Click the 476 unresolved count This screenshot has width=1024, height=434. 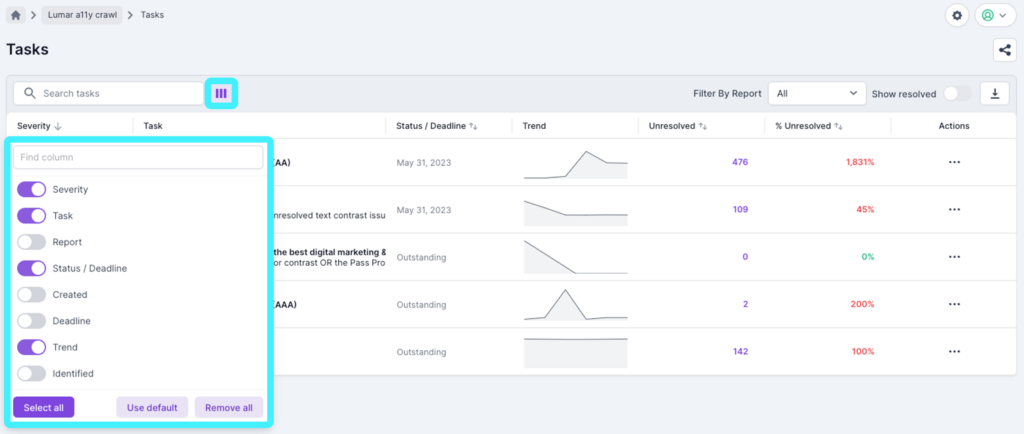point(740,162)
